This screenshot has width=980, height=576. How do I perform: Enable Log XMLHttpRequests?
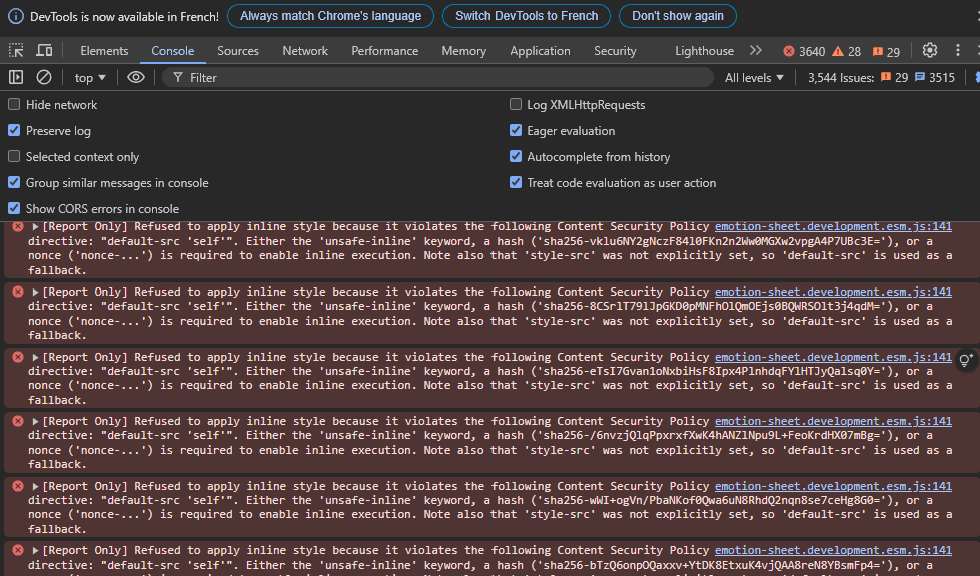(x=516, y=104)
